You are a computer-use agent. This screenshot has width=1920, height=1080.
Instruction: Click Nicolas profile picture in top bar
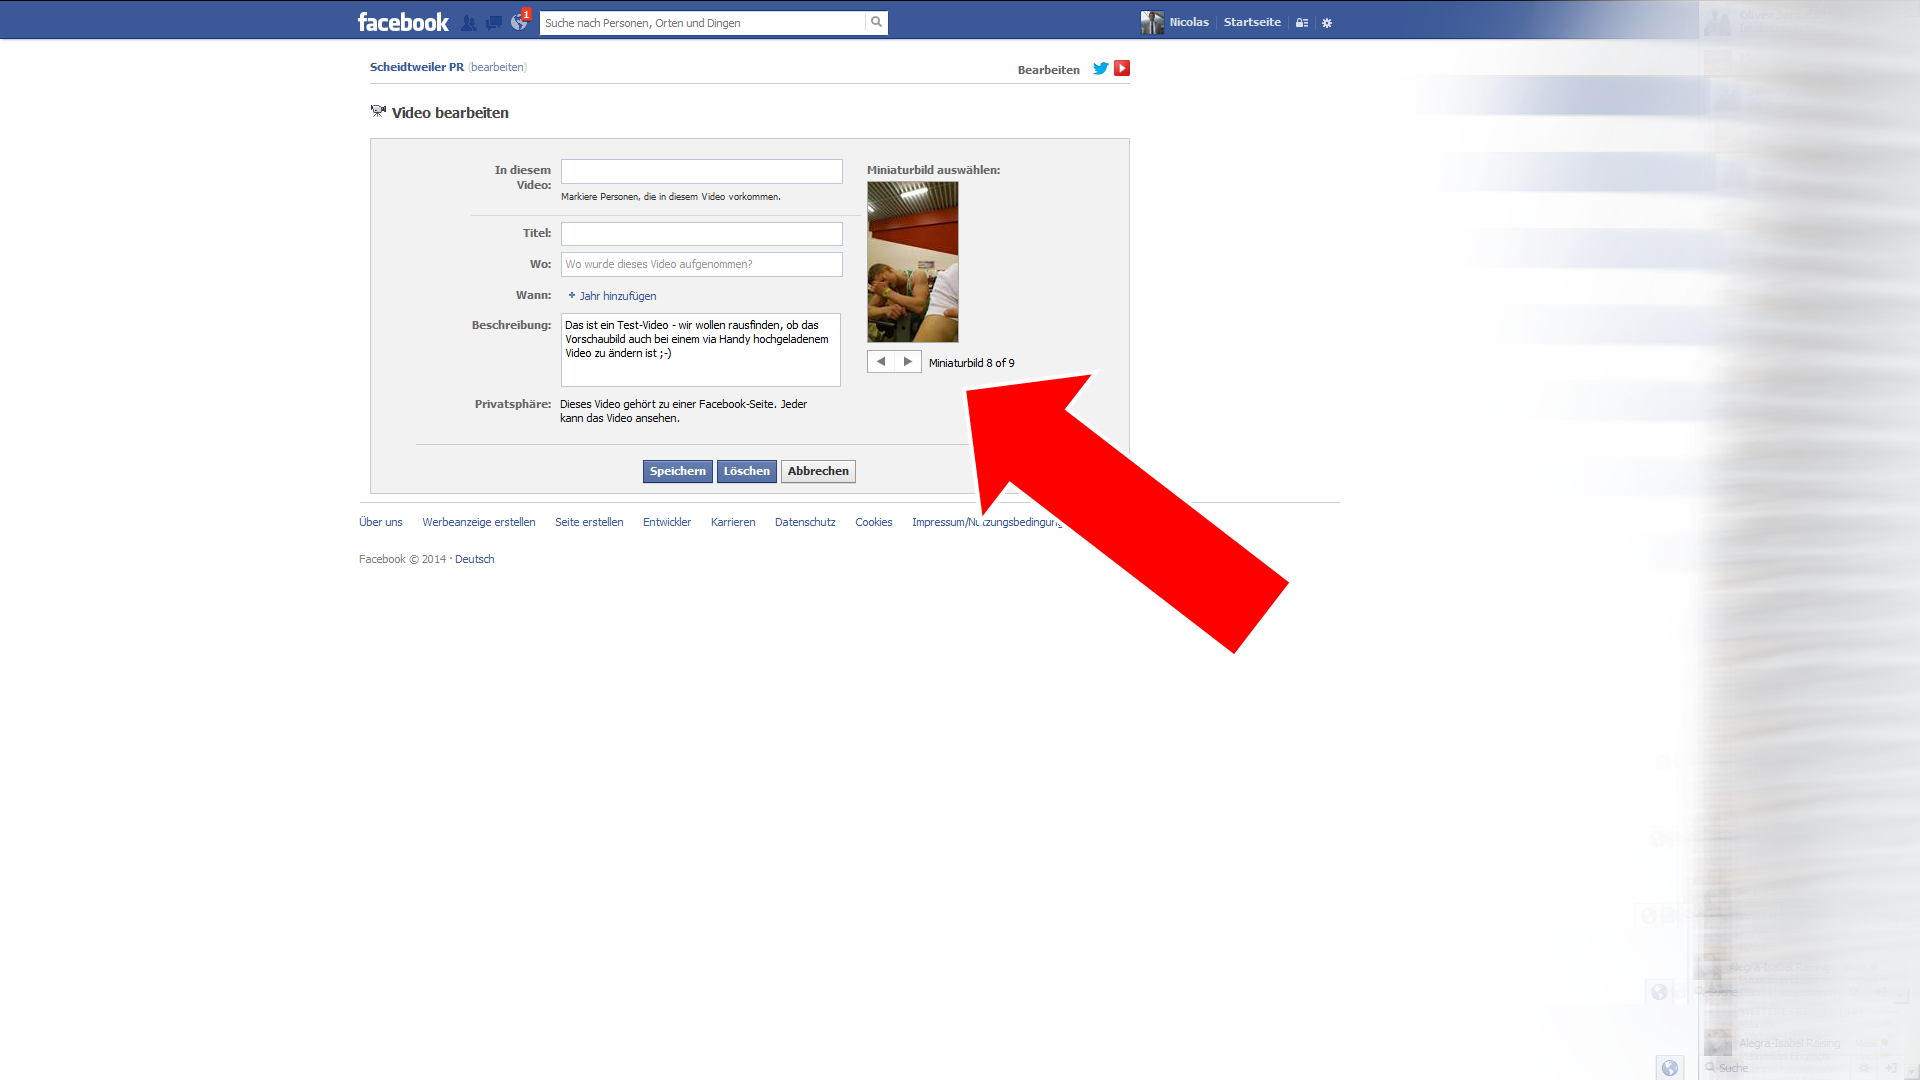(1152, 22)
